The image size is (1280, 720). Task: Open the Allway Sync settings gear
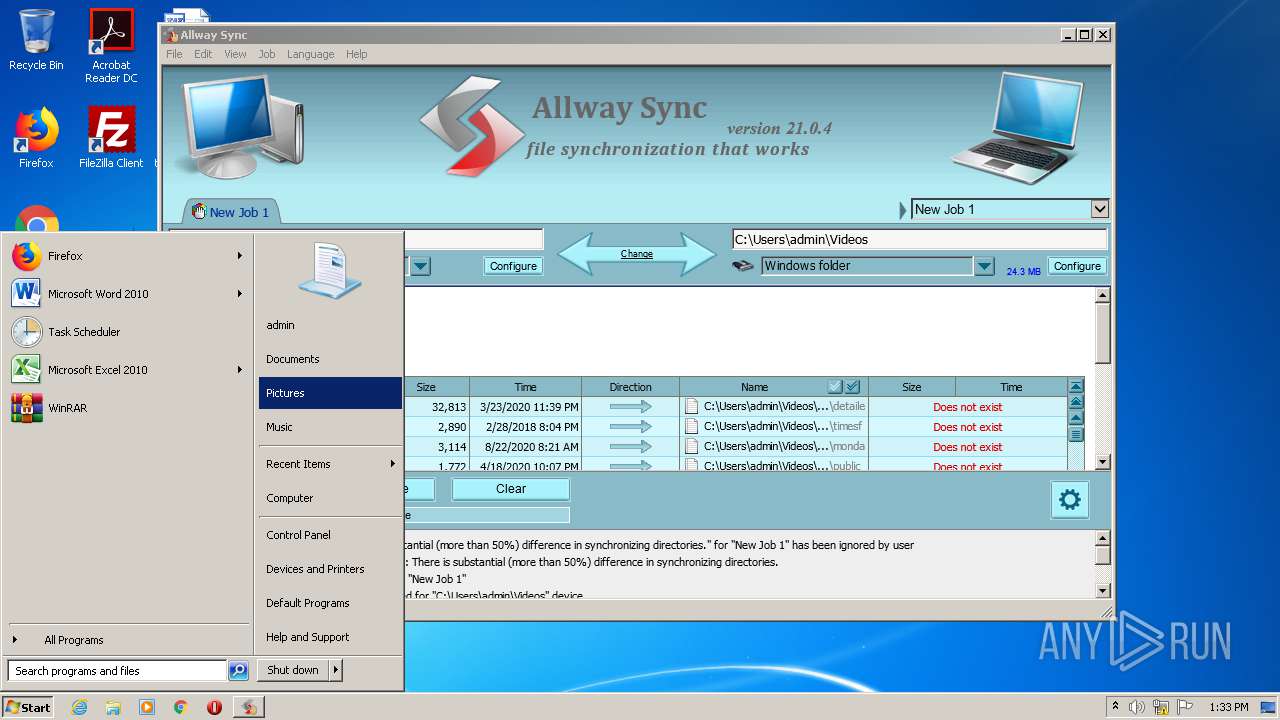coord(1069,499)
